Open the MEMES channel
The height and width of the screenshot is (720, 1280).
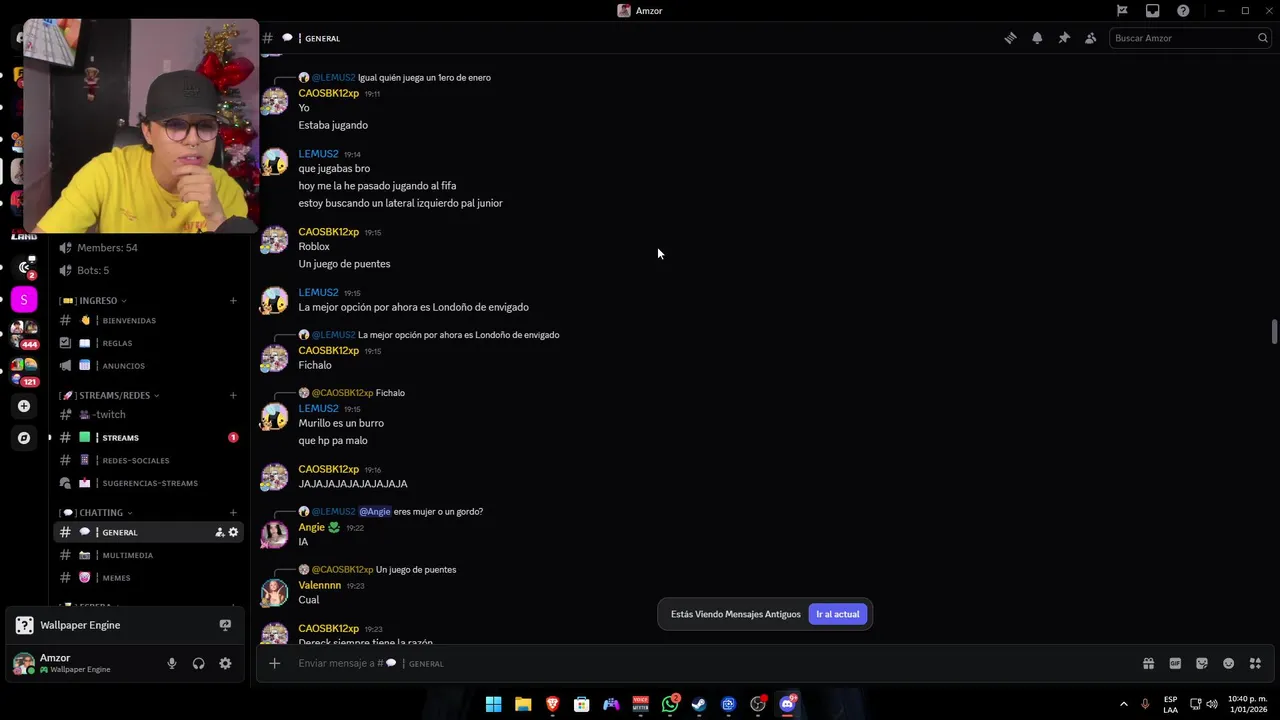pos(148,578)
